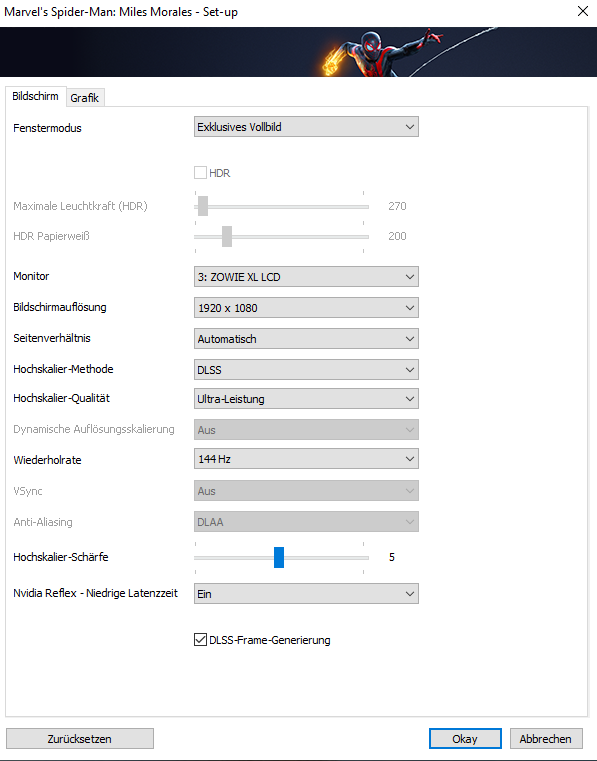The width and height of the screenshot is (597, 761).
Task: Switch to the Grafik tab
Action: [85, 98]
